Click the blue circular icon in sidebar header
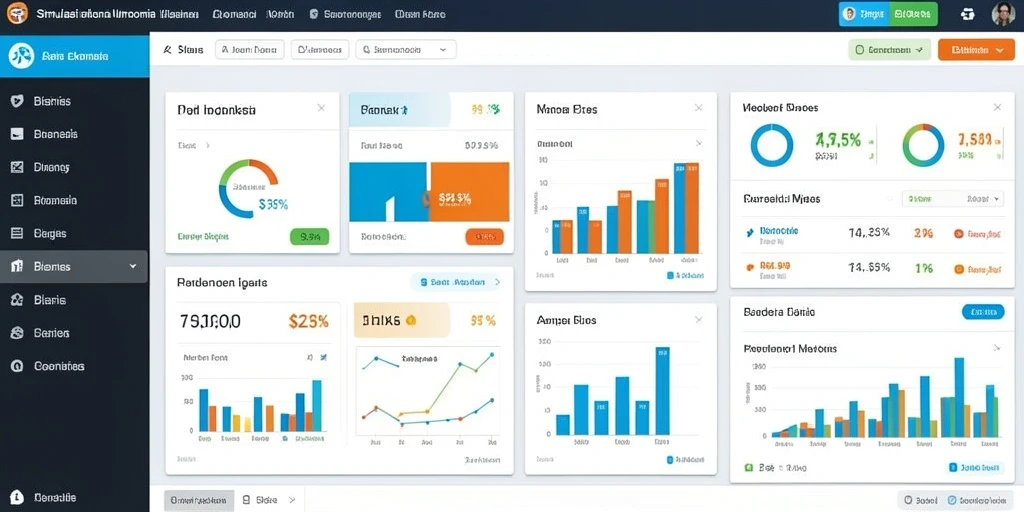This screenshot has width=1024, height=512. tap(22, 56)
